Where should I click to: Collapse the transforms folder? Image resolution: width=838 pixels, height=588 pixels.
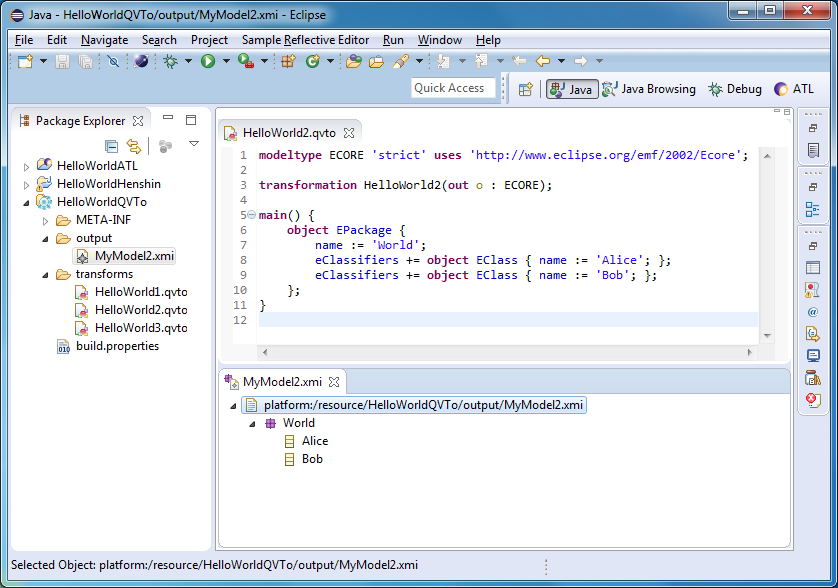[x=45, y=275]
